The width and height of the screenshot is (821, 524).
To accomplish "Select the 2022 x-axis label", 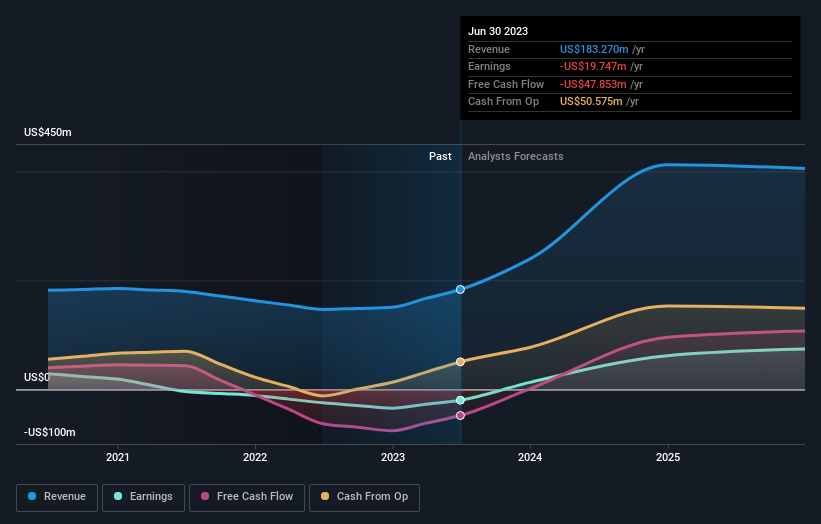I will [x=255, y=457].
